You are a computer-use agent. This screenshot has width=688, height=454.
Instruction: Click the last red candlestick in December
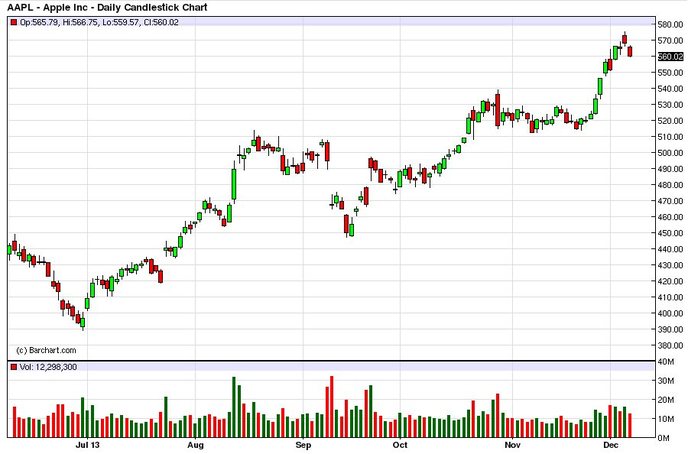point(630,51)
